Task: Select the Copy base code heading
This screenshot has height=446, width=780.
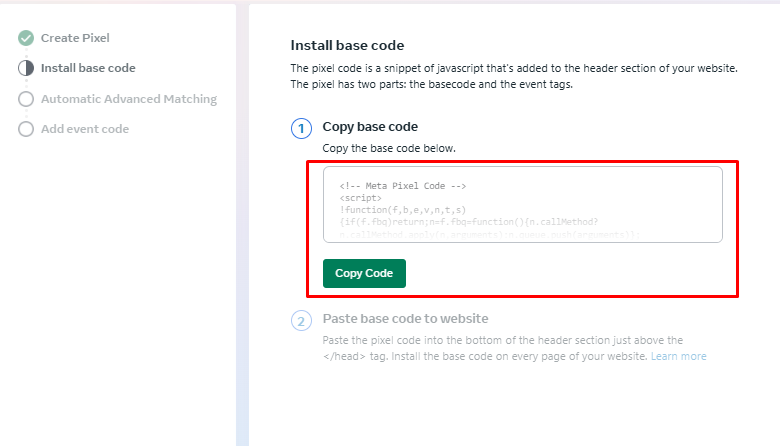Action: pyautogui.click(x=370, y=127)
